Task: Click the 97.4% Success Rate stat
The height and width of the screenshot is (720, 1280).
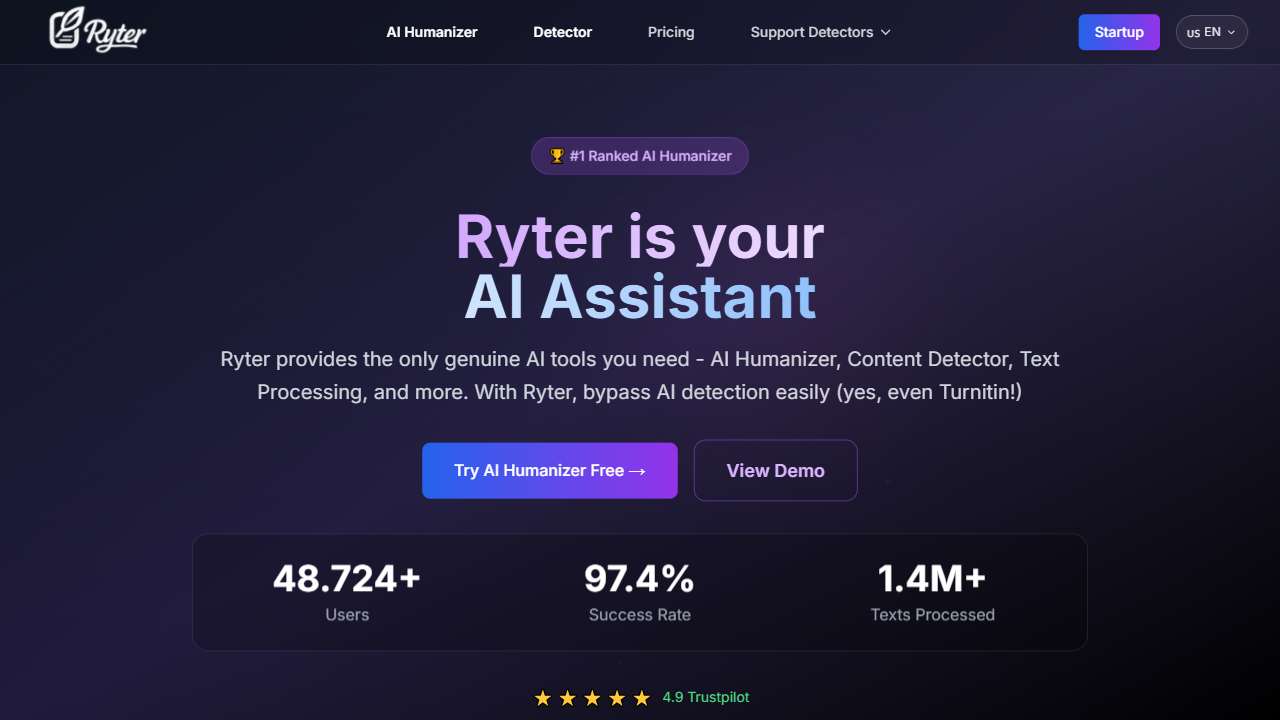Action: [639, 592]
